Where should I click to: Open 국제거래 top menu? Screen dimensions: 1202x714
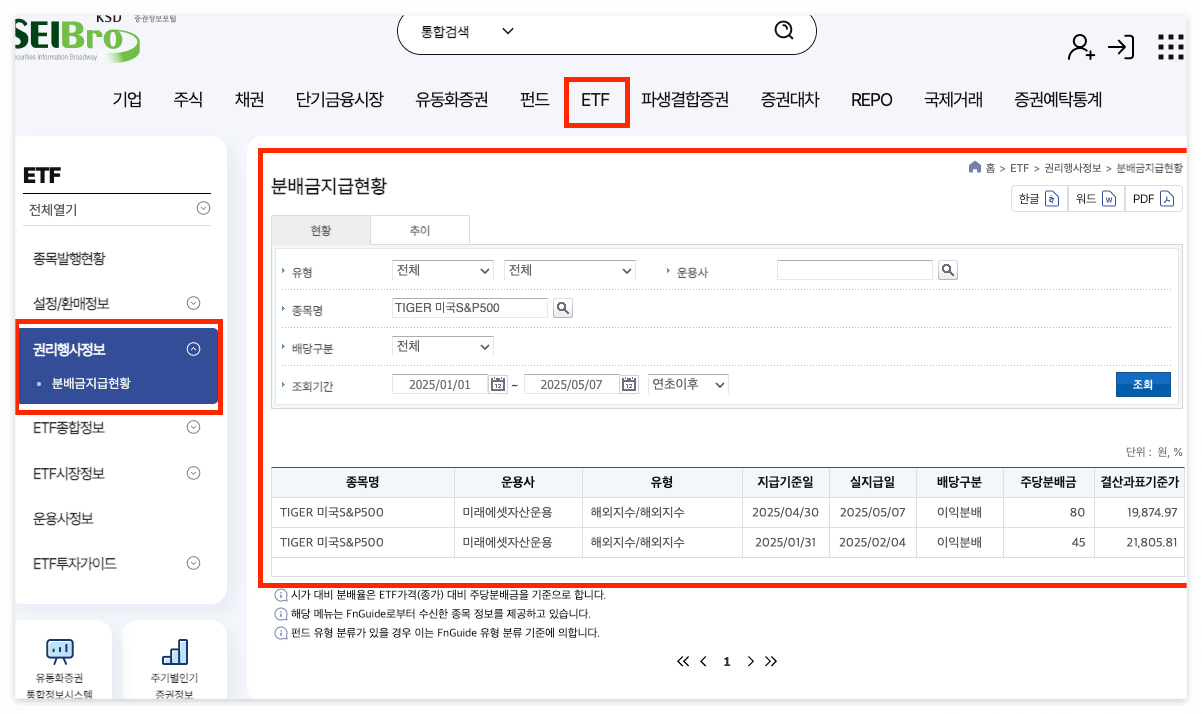pos(953,100)
